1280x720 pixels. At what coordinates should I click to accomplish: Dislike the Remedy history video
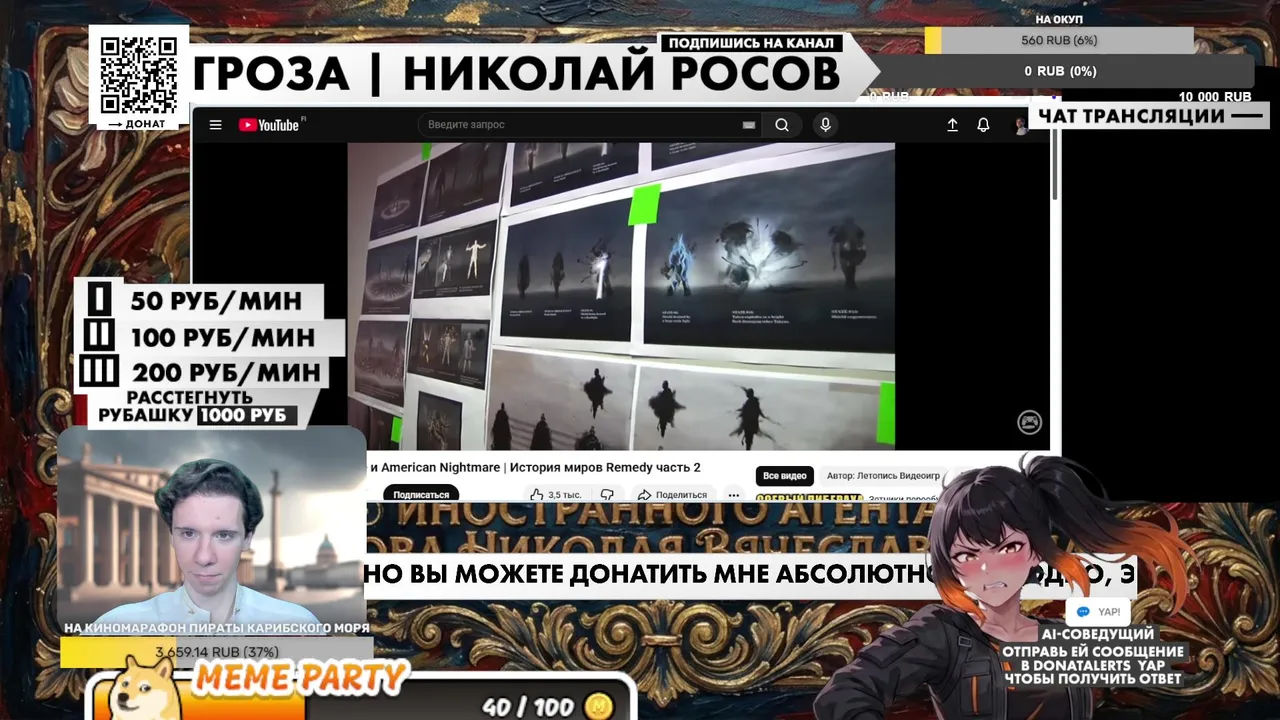[x=607, y=494]
